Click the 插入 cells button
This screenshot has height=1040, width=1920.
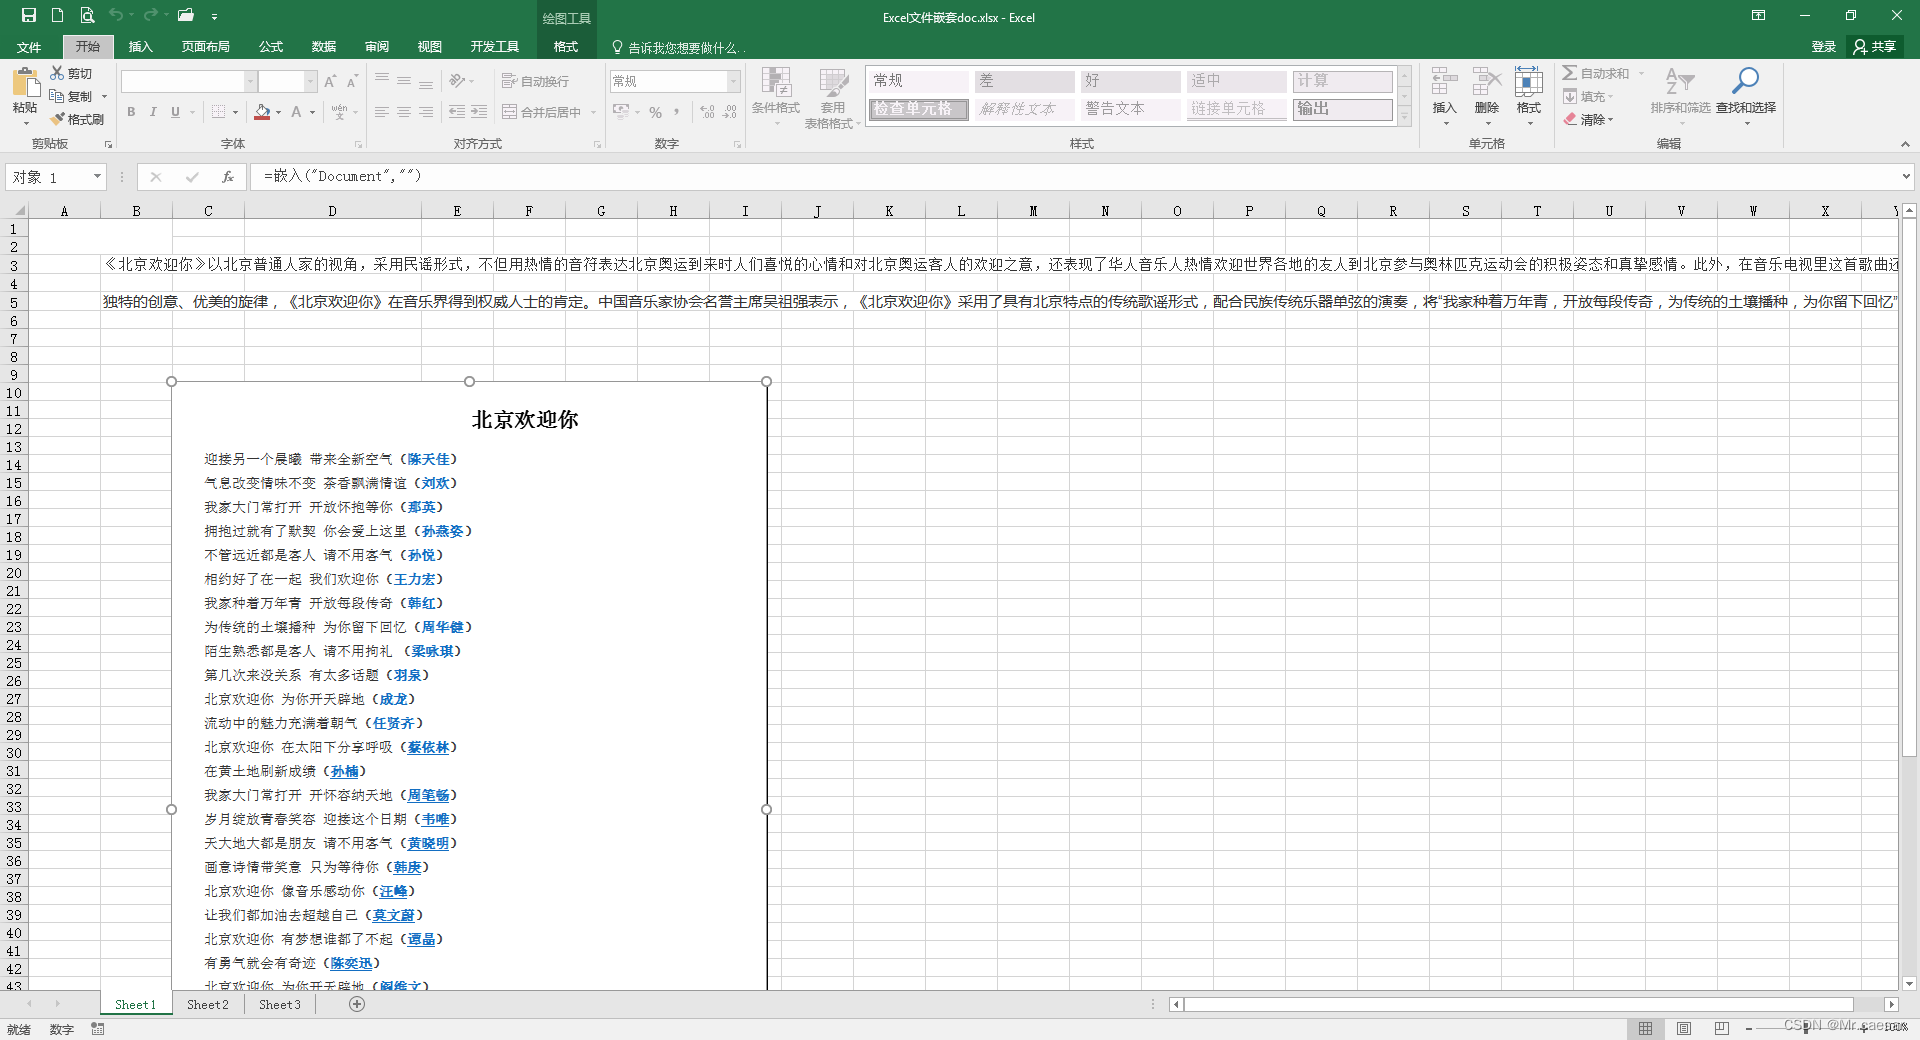1444,95
